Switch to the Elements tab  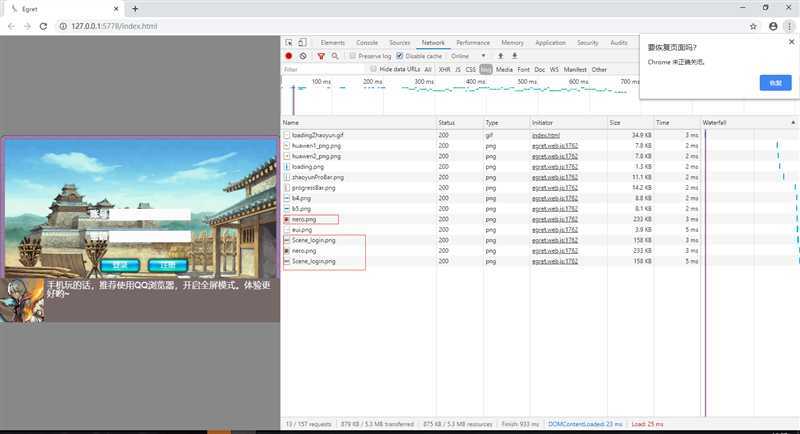pyautogui.click(x=333, y=43)
